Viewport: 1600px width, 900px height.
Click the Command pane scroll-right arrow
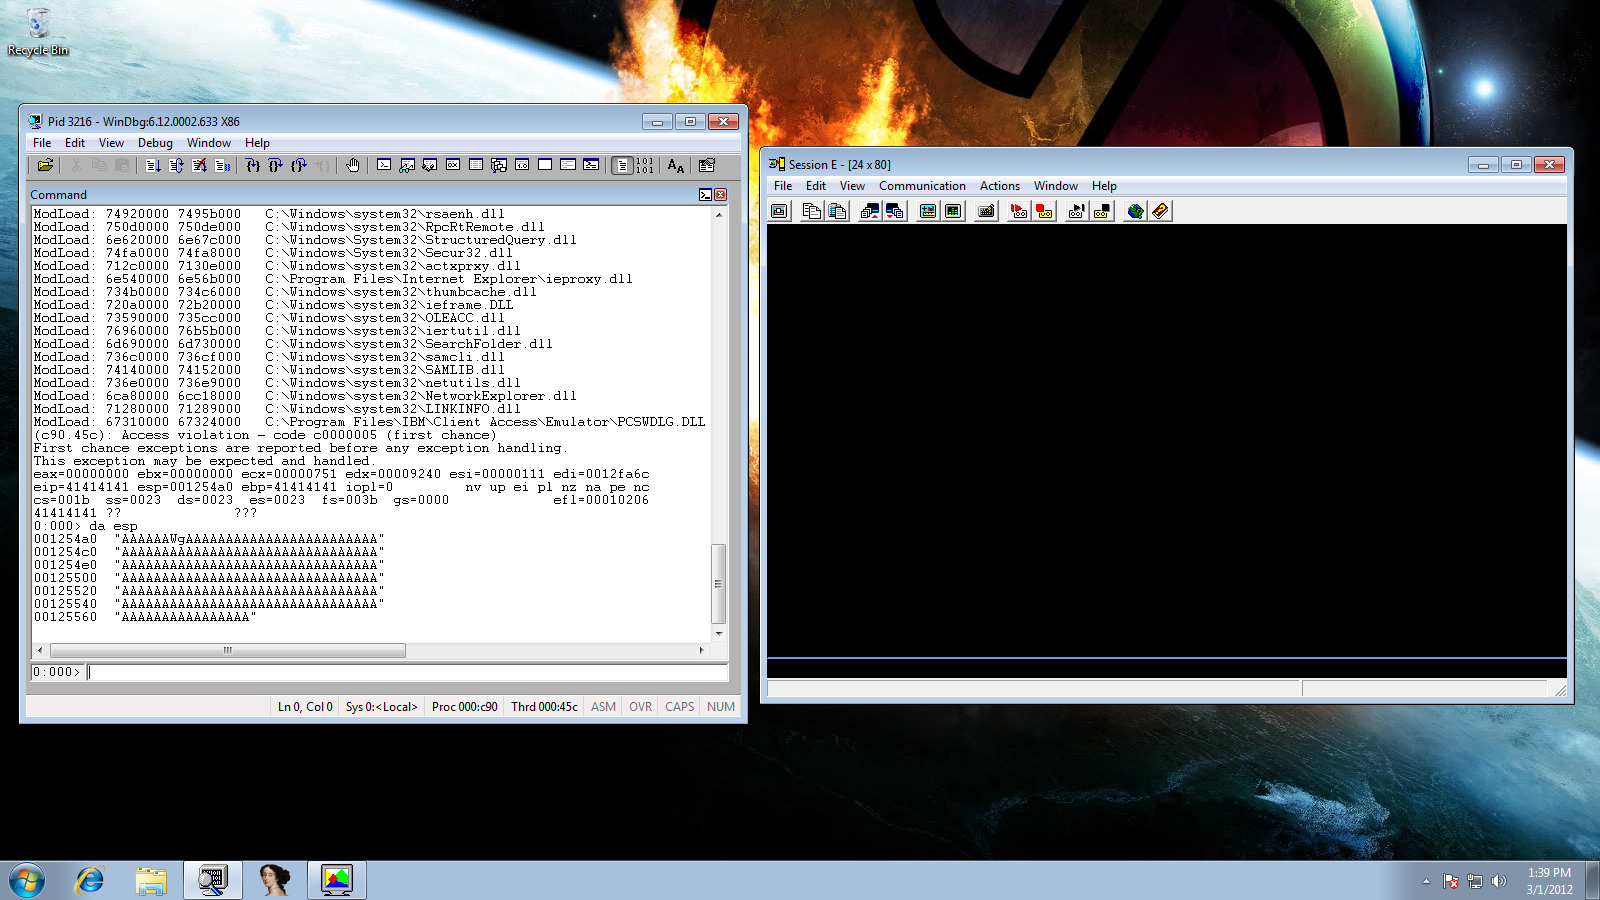click(x=701, y=650)
